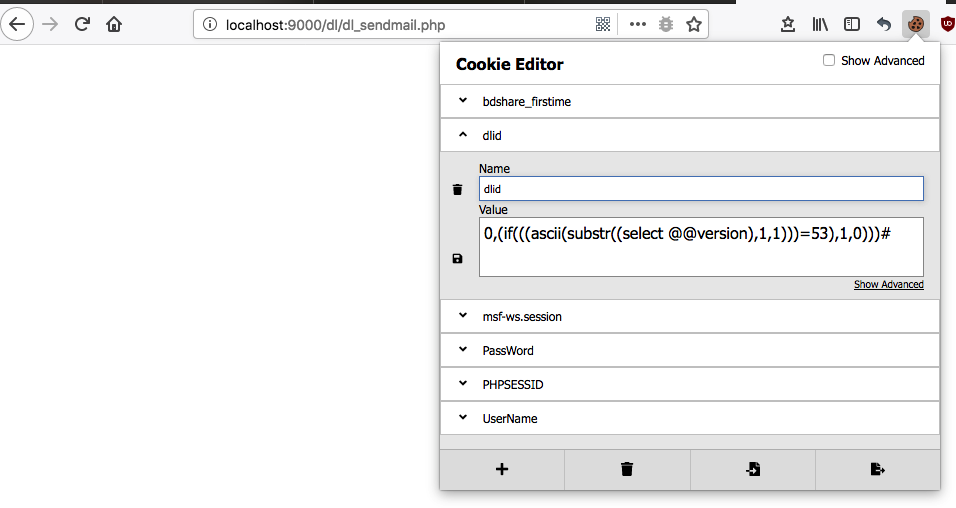
Task: Click the Show Advanced link under Value
Action: [x=888, y=285]
